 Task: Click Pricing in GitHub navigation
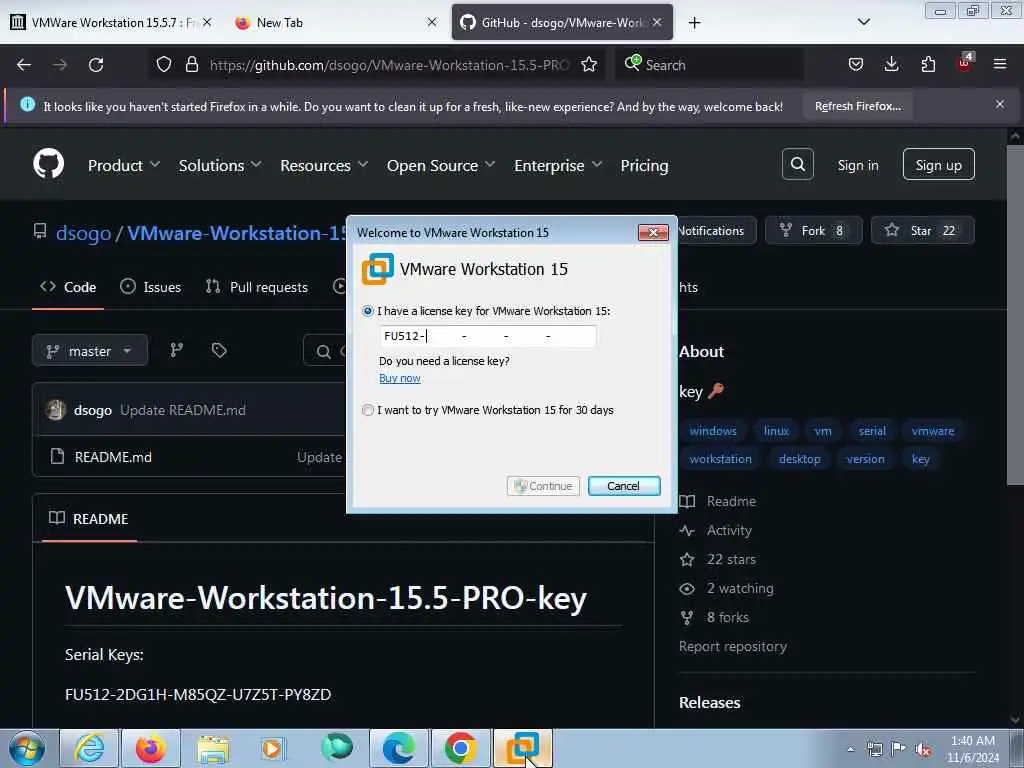pos(644,165)
